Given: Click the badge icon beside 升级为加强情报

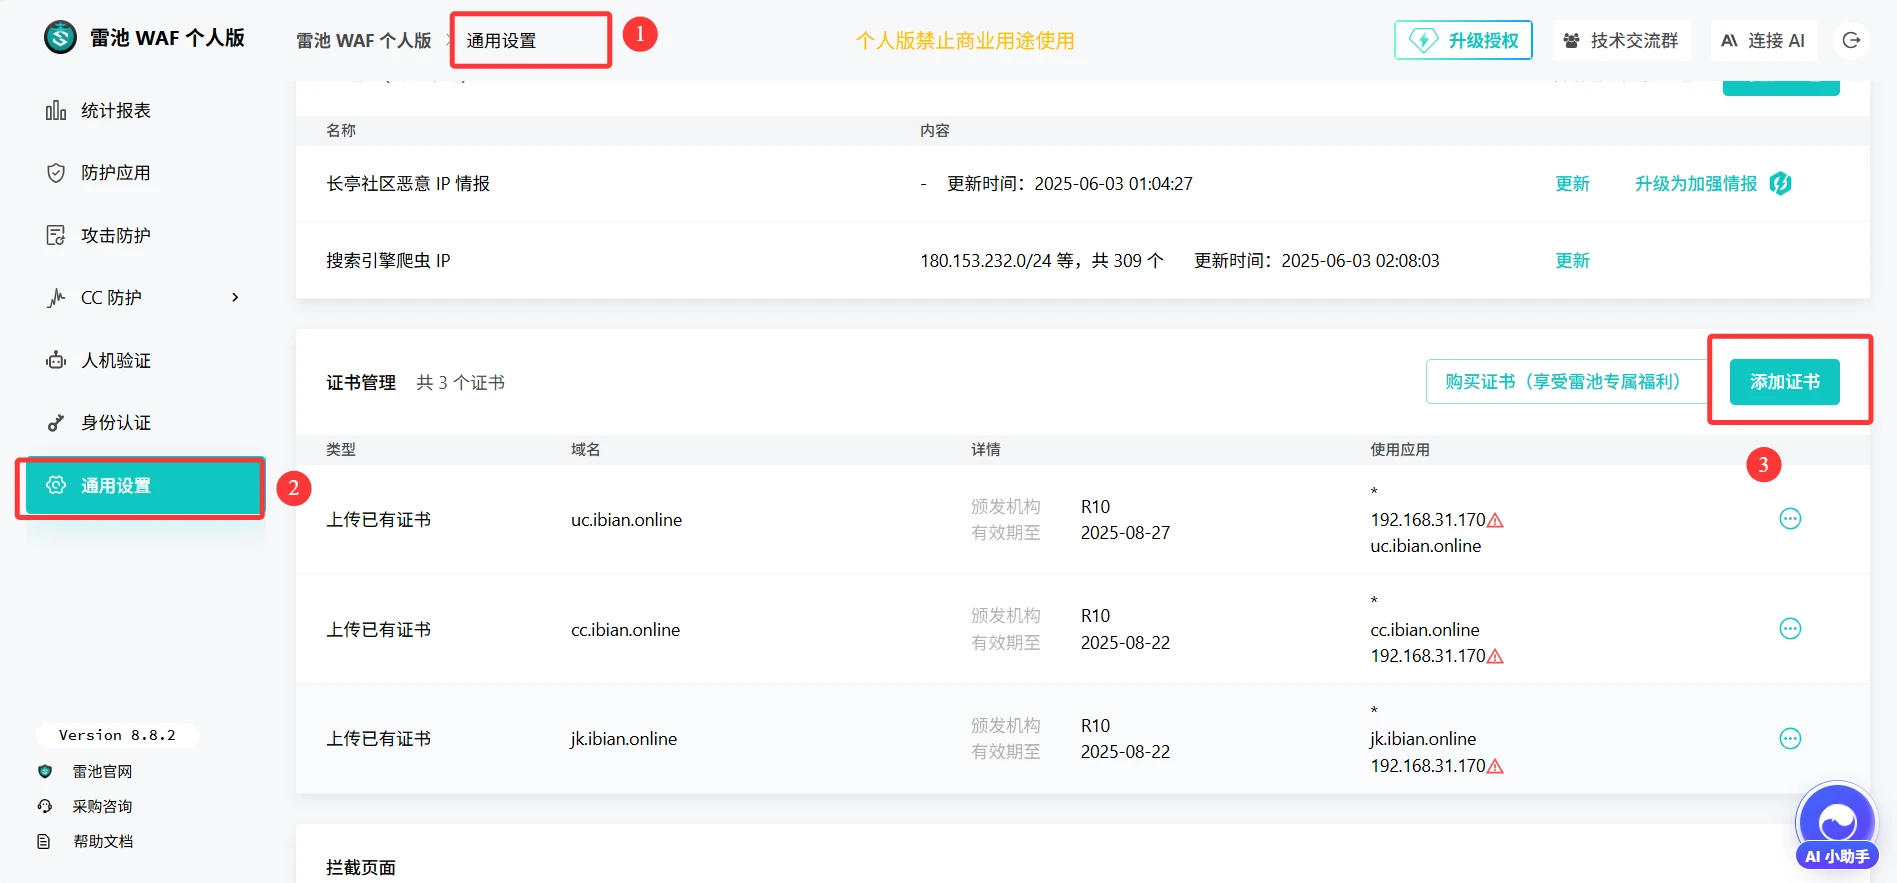Looking at the screenshot, I should coord(1780,184).
